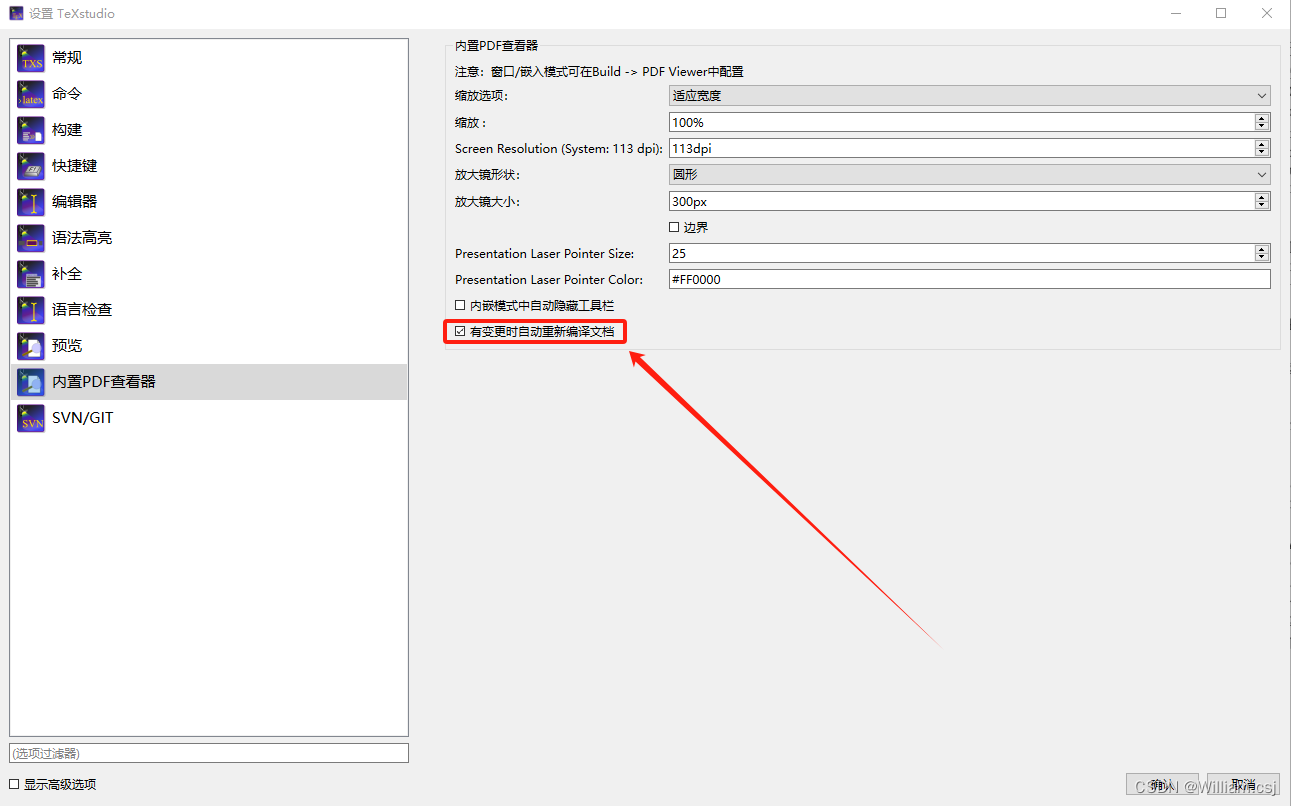Go to the 快捷键 settings page
This screenshot has width=1291, height=806.
point(209,166)
